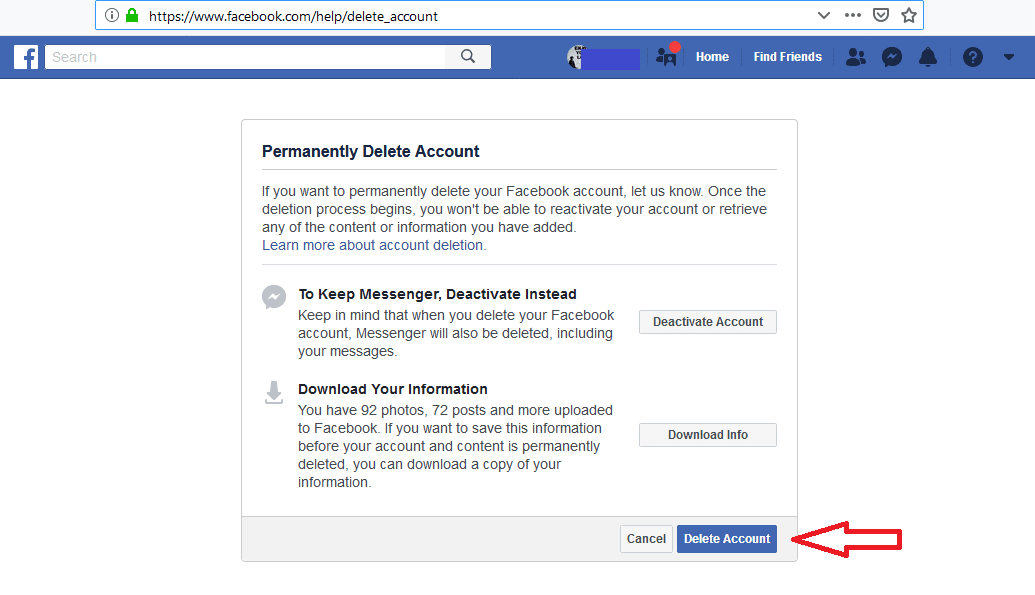Go to Home in the navigation bar
Viewport: 1035px width, 595px height.
pyautogui.click(x=712, y=57)
